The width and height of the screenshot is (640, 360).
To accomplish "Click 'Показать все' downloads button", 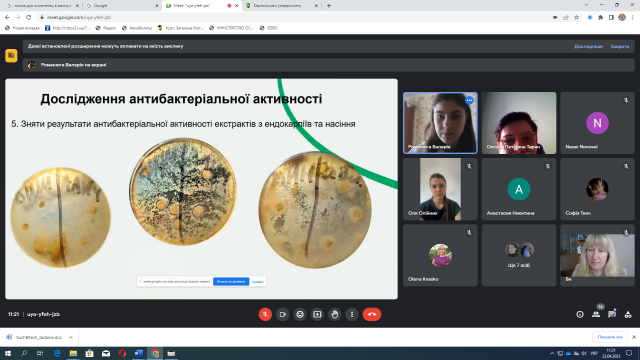I will [x=610, y=337].
